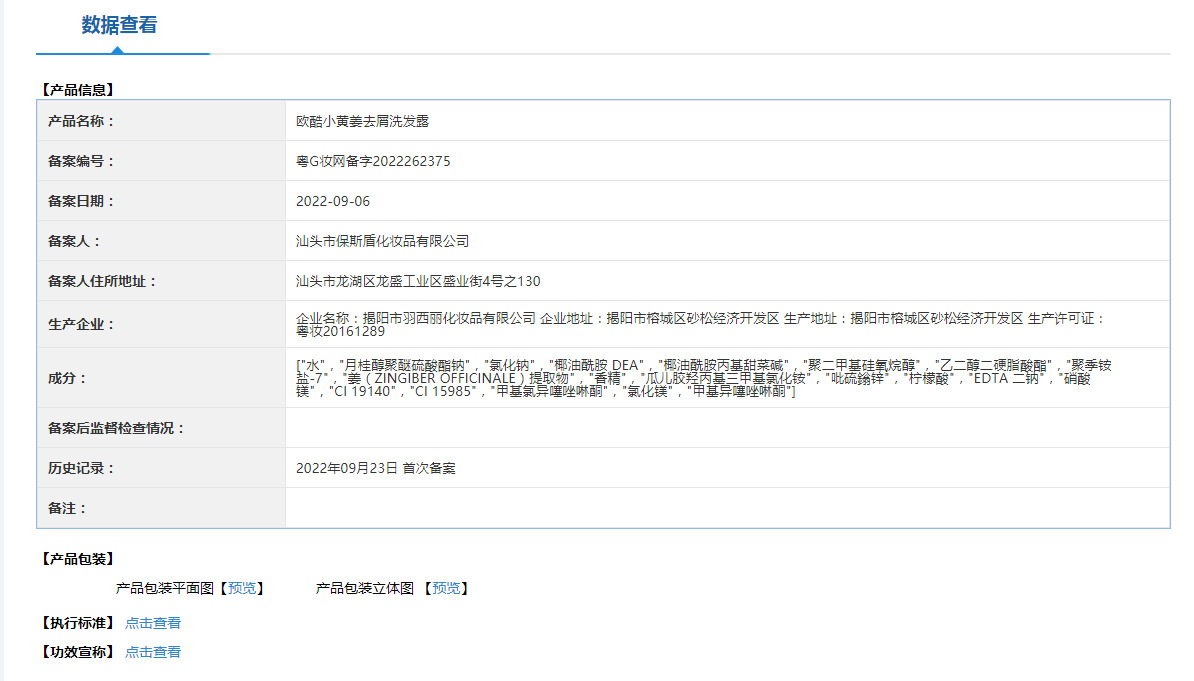This screenshot has height=681, width=1194.
Task: Click the 生产企业： label cell
Action: [161, 325]
